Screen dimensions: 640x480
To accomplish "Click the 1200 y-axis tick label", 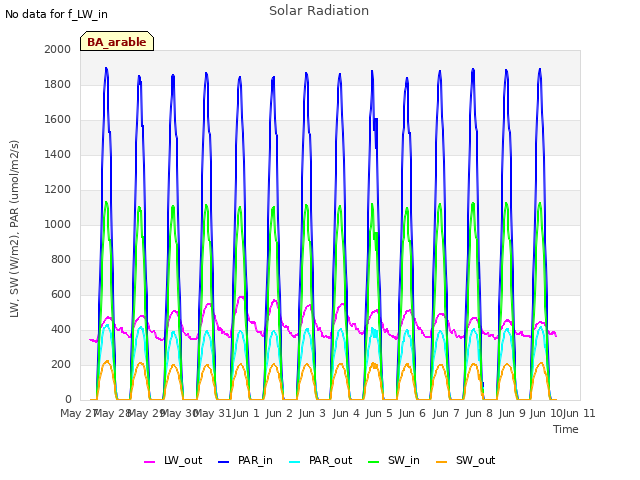I will click(x=58, y=189).
